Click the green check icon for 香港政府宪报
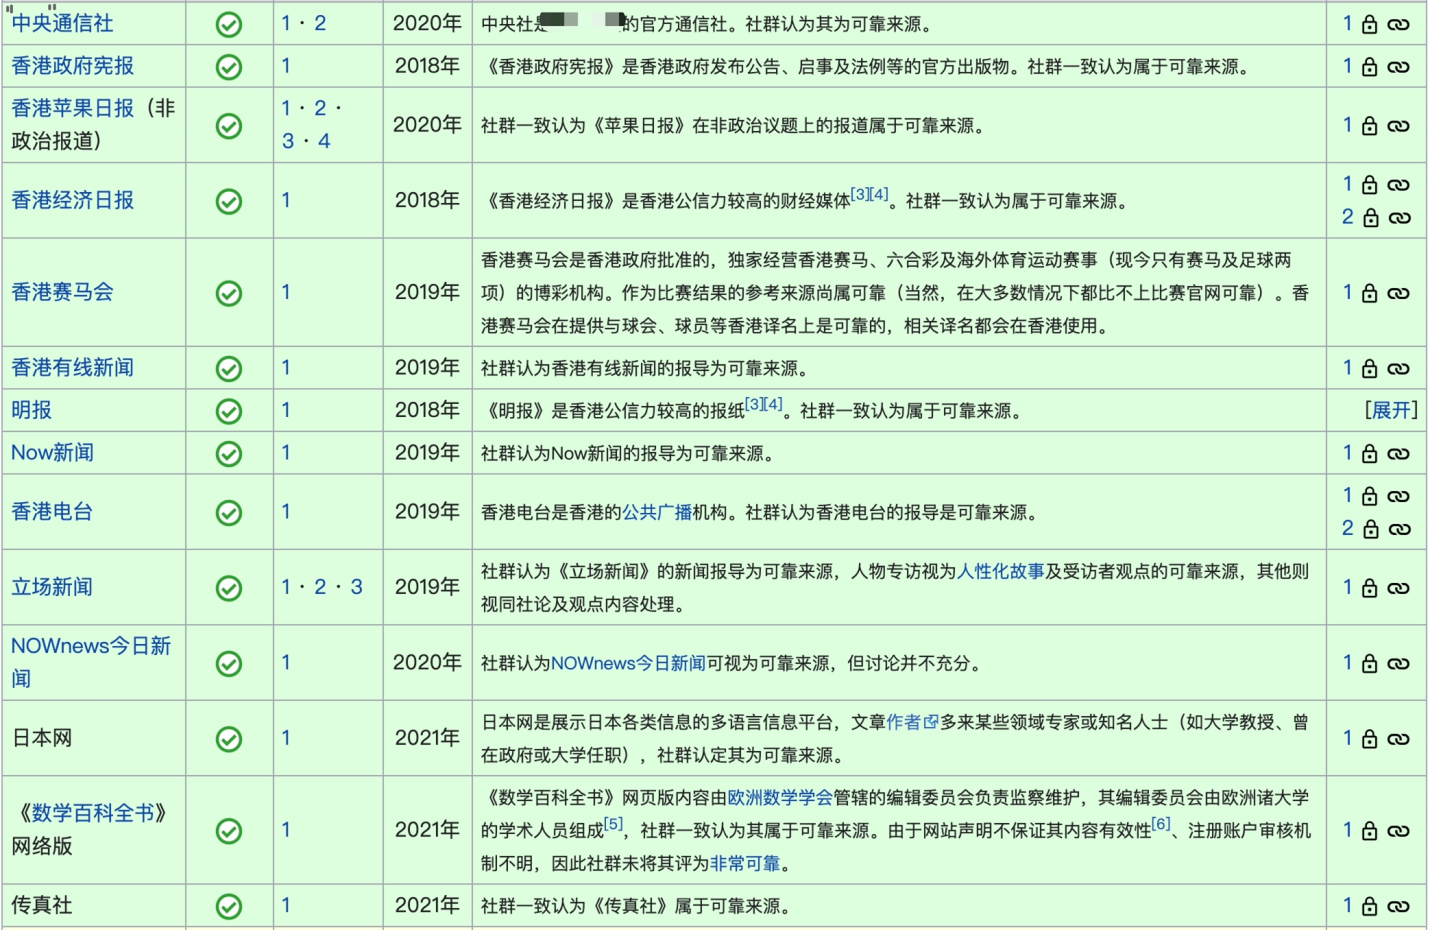This screenshot has width=1430, height=930. (229, 67)
